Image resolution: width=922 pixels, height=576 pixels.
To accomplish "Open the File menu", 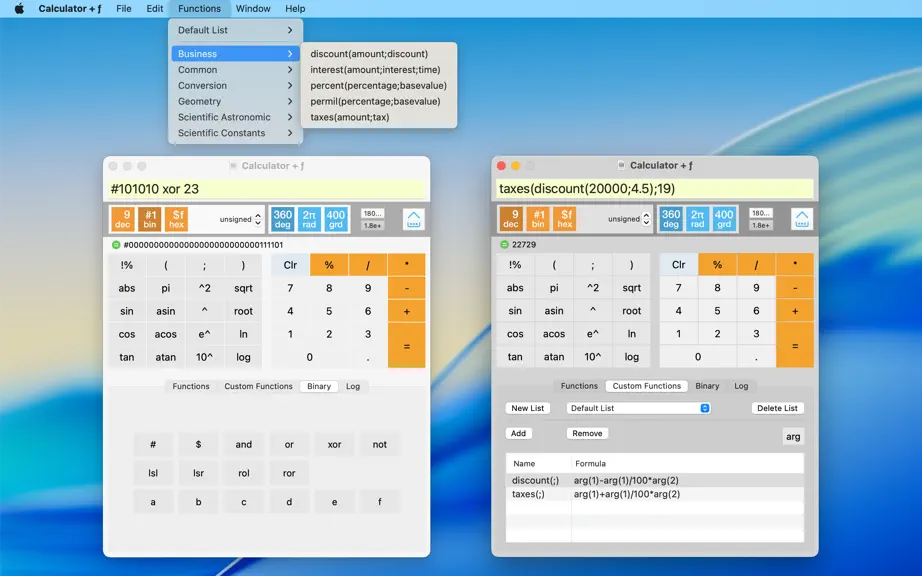I will pyautogui.click(x=123, y=9).
